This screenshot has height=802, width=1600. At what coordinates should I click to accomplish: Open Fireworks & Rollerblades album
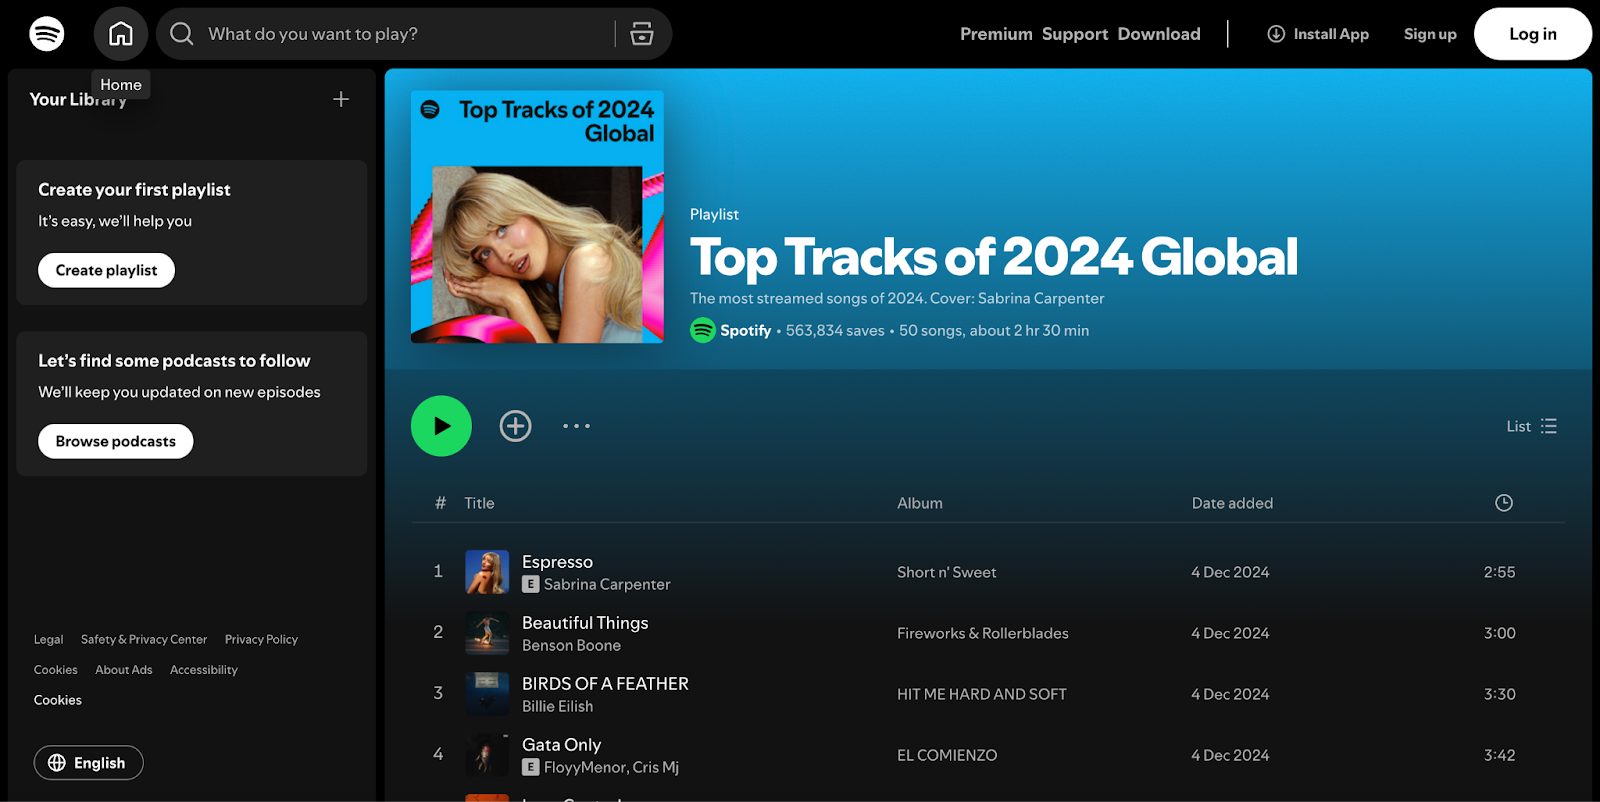tap(982, 634)
